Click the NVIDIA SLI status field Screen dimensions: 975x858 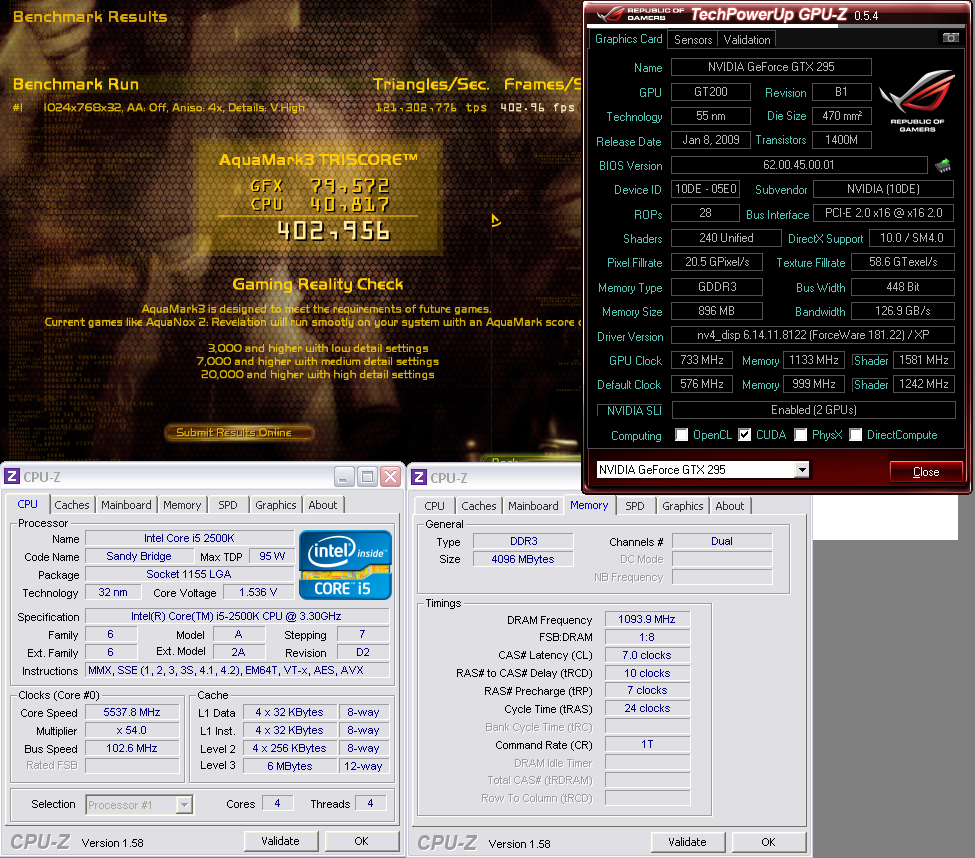(813, 410)
